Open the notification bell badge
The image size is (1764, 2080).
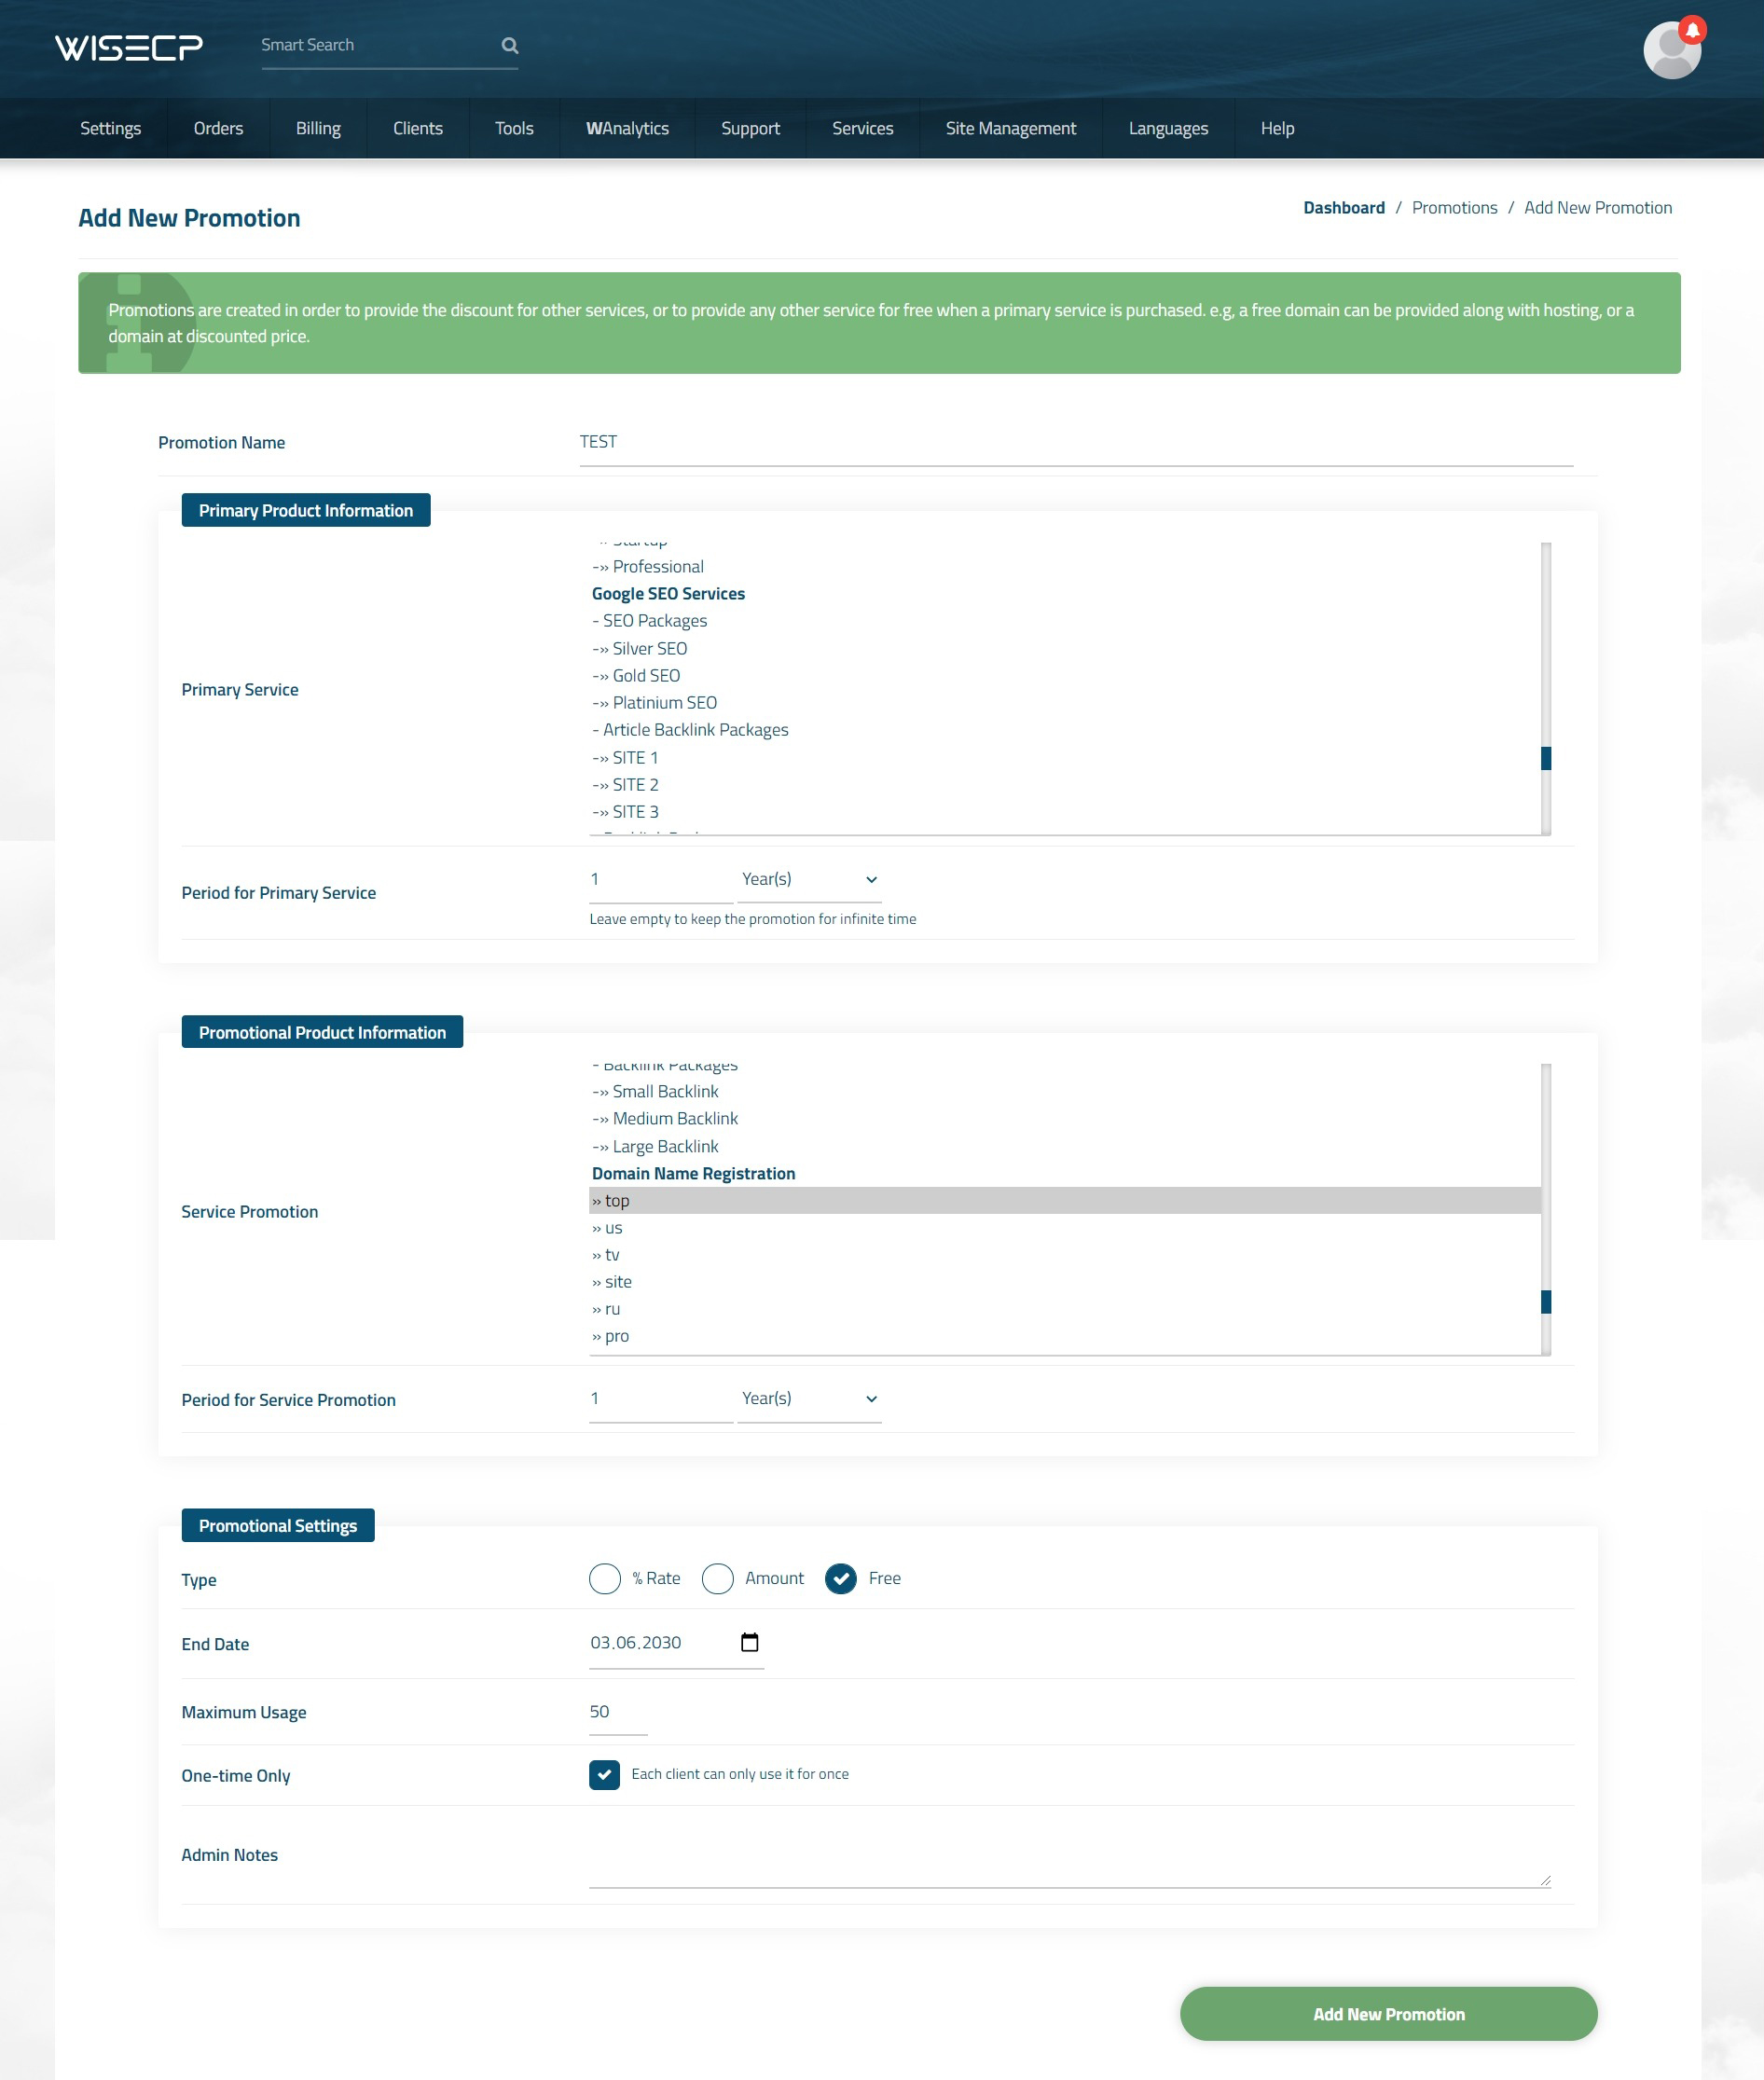(1692, 29)
